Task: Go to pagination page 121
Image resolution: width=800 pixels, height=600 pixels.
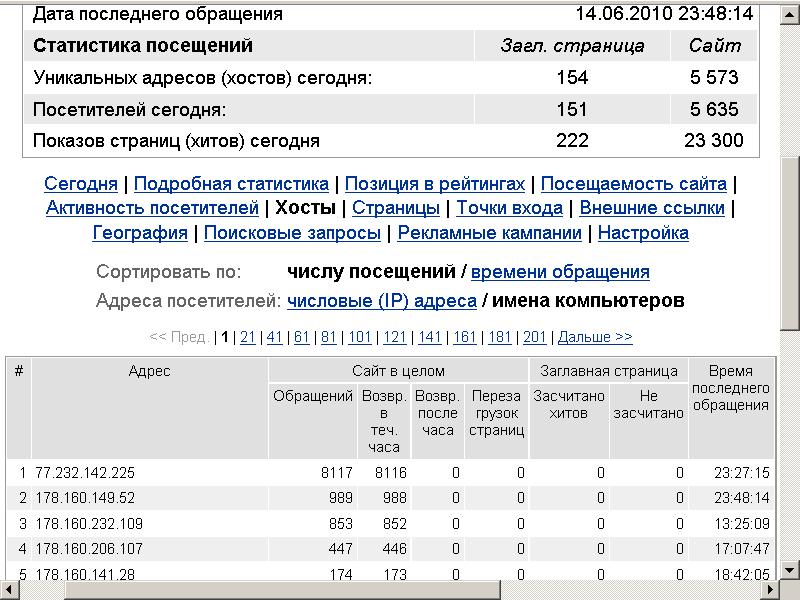Action: point(394,337)
